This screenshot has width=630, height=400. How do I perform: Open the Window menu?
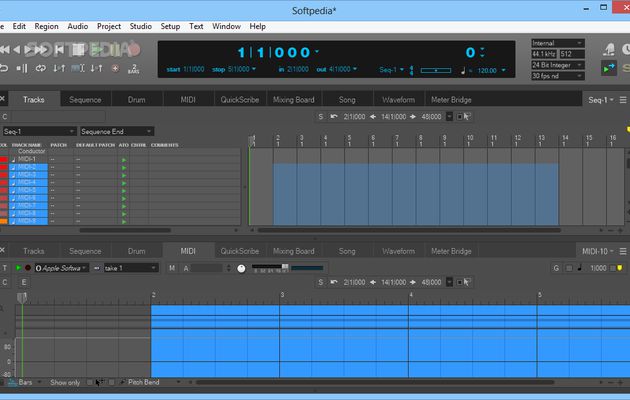226,27
